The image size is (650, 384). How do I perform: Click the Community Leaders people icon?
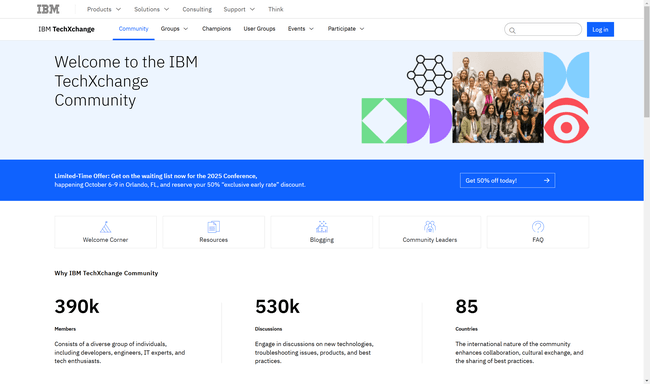click(430, 227)
